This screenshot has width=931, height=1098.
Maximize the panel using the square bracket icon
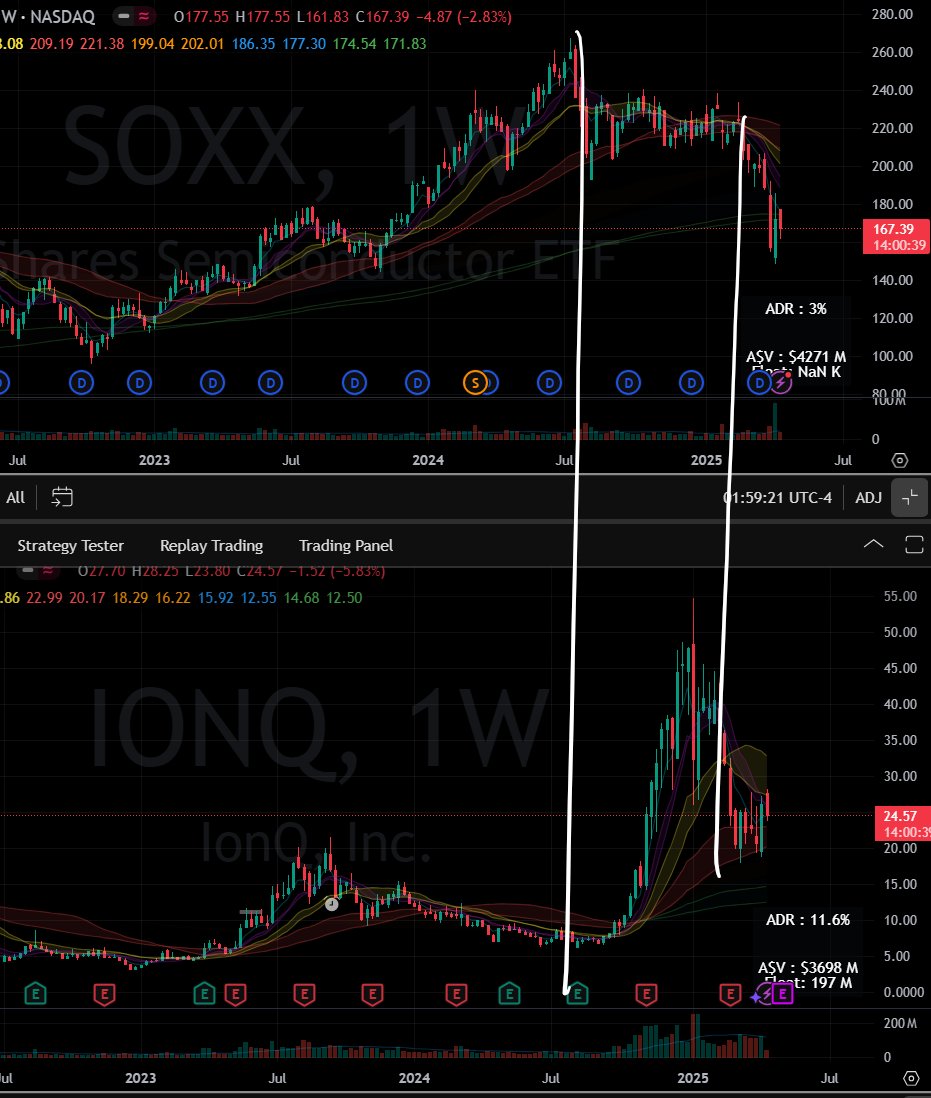914,544
